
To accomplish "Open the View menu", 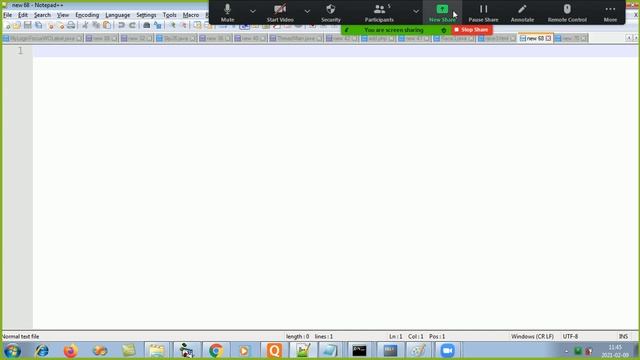I will (x=62, y=15).
